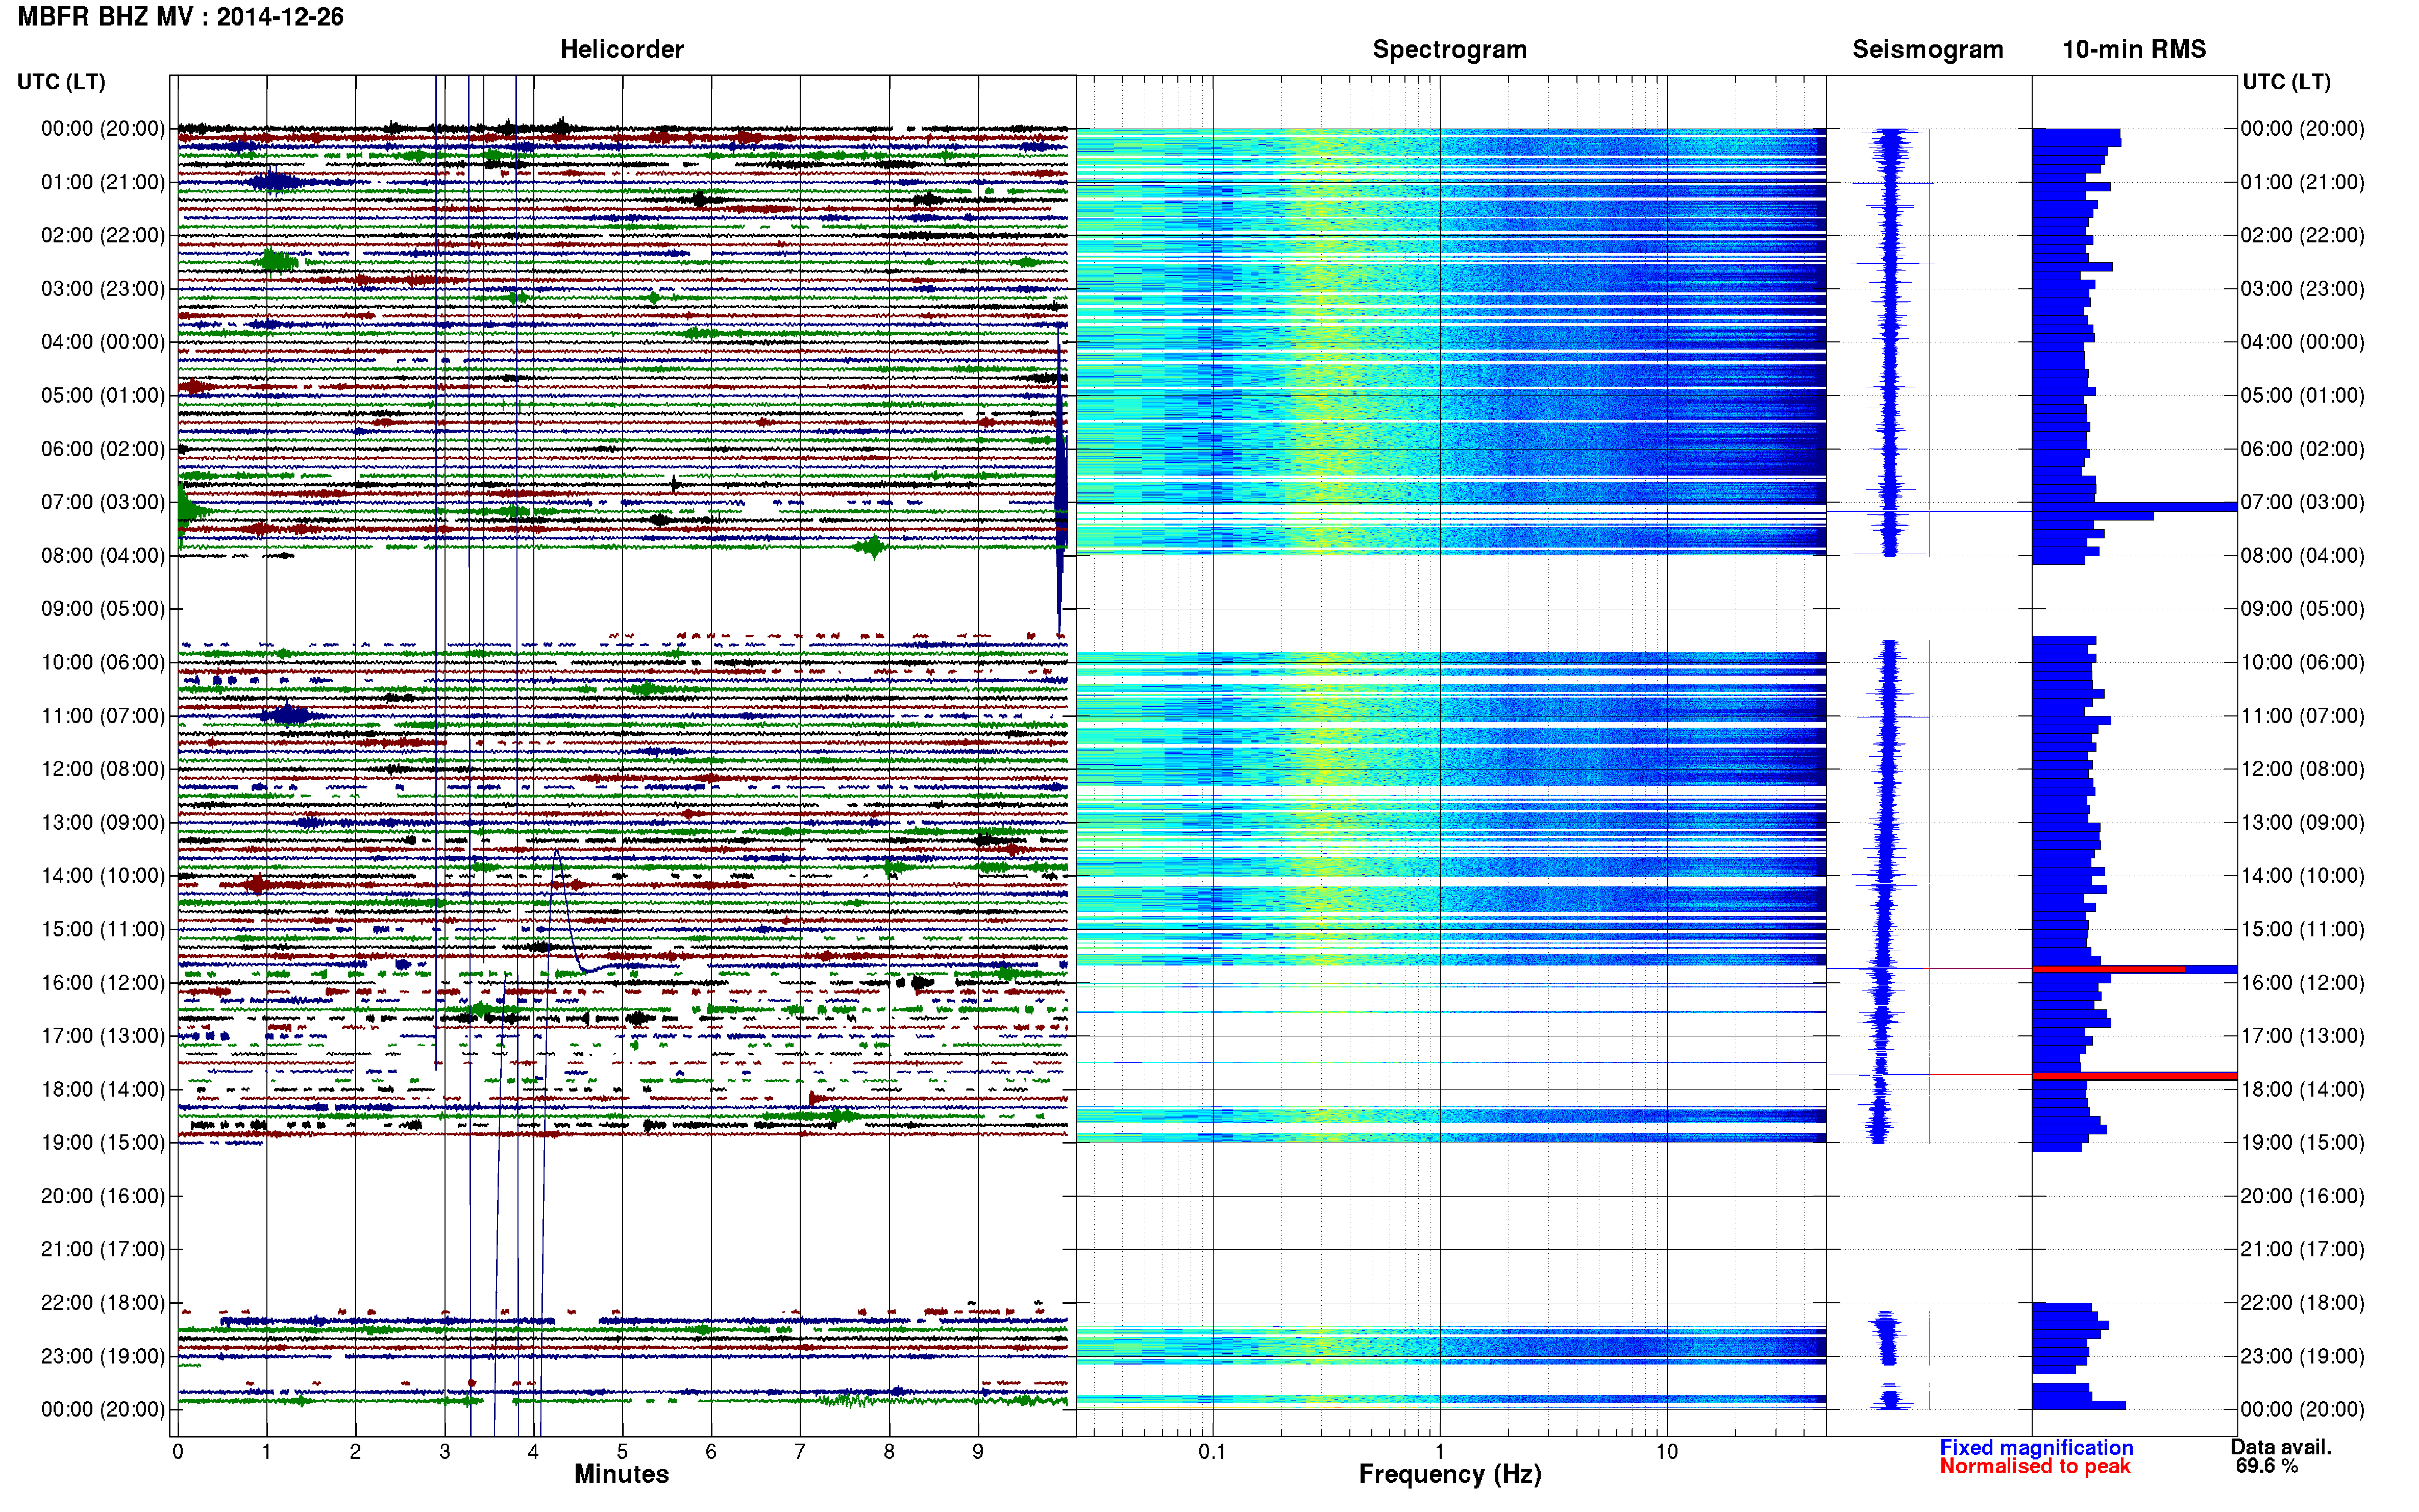Click the left-axis label '19:00 (15:00)'
The image size is (2419, 1512).
pyautogui.click(x=103, y=1142)
